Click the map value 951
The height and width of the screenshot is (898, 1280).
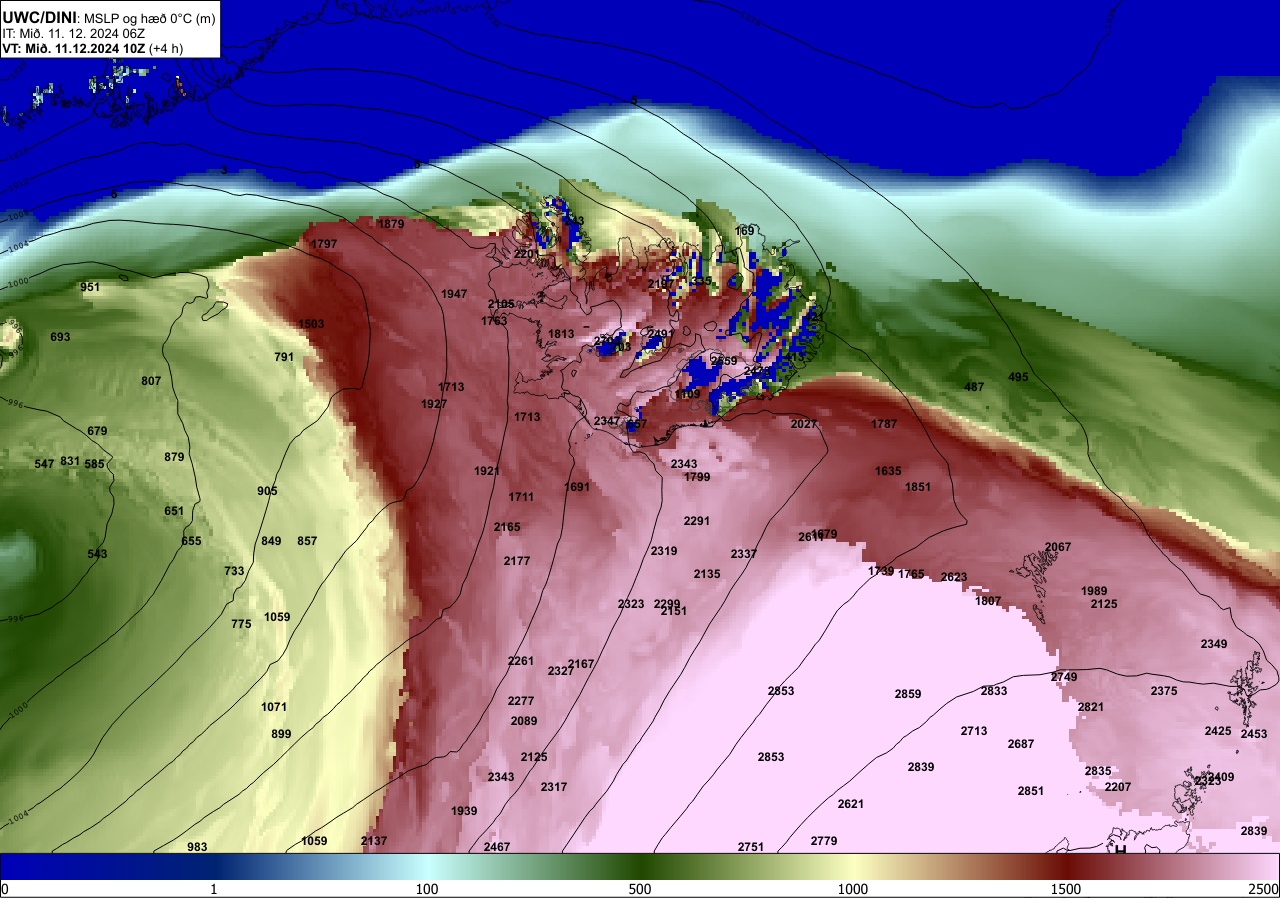tap(90, 287)
